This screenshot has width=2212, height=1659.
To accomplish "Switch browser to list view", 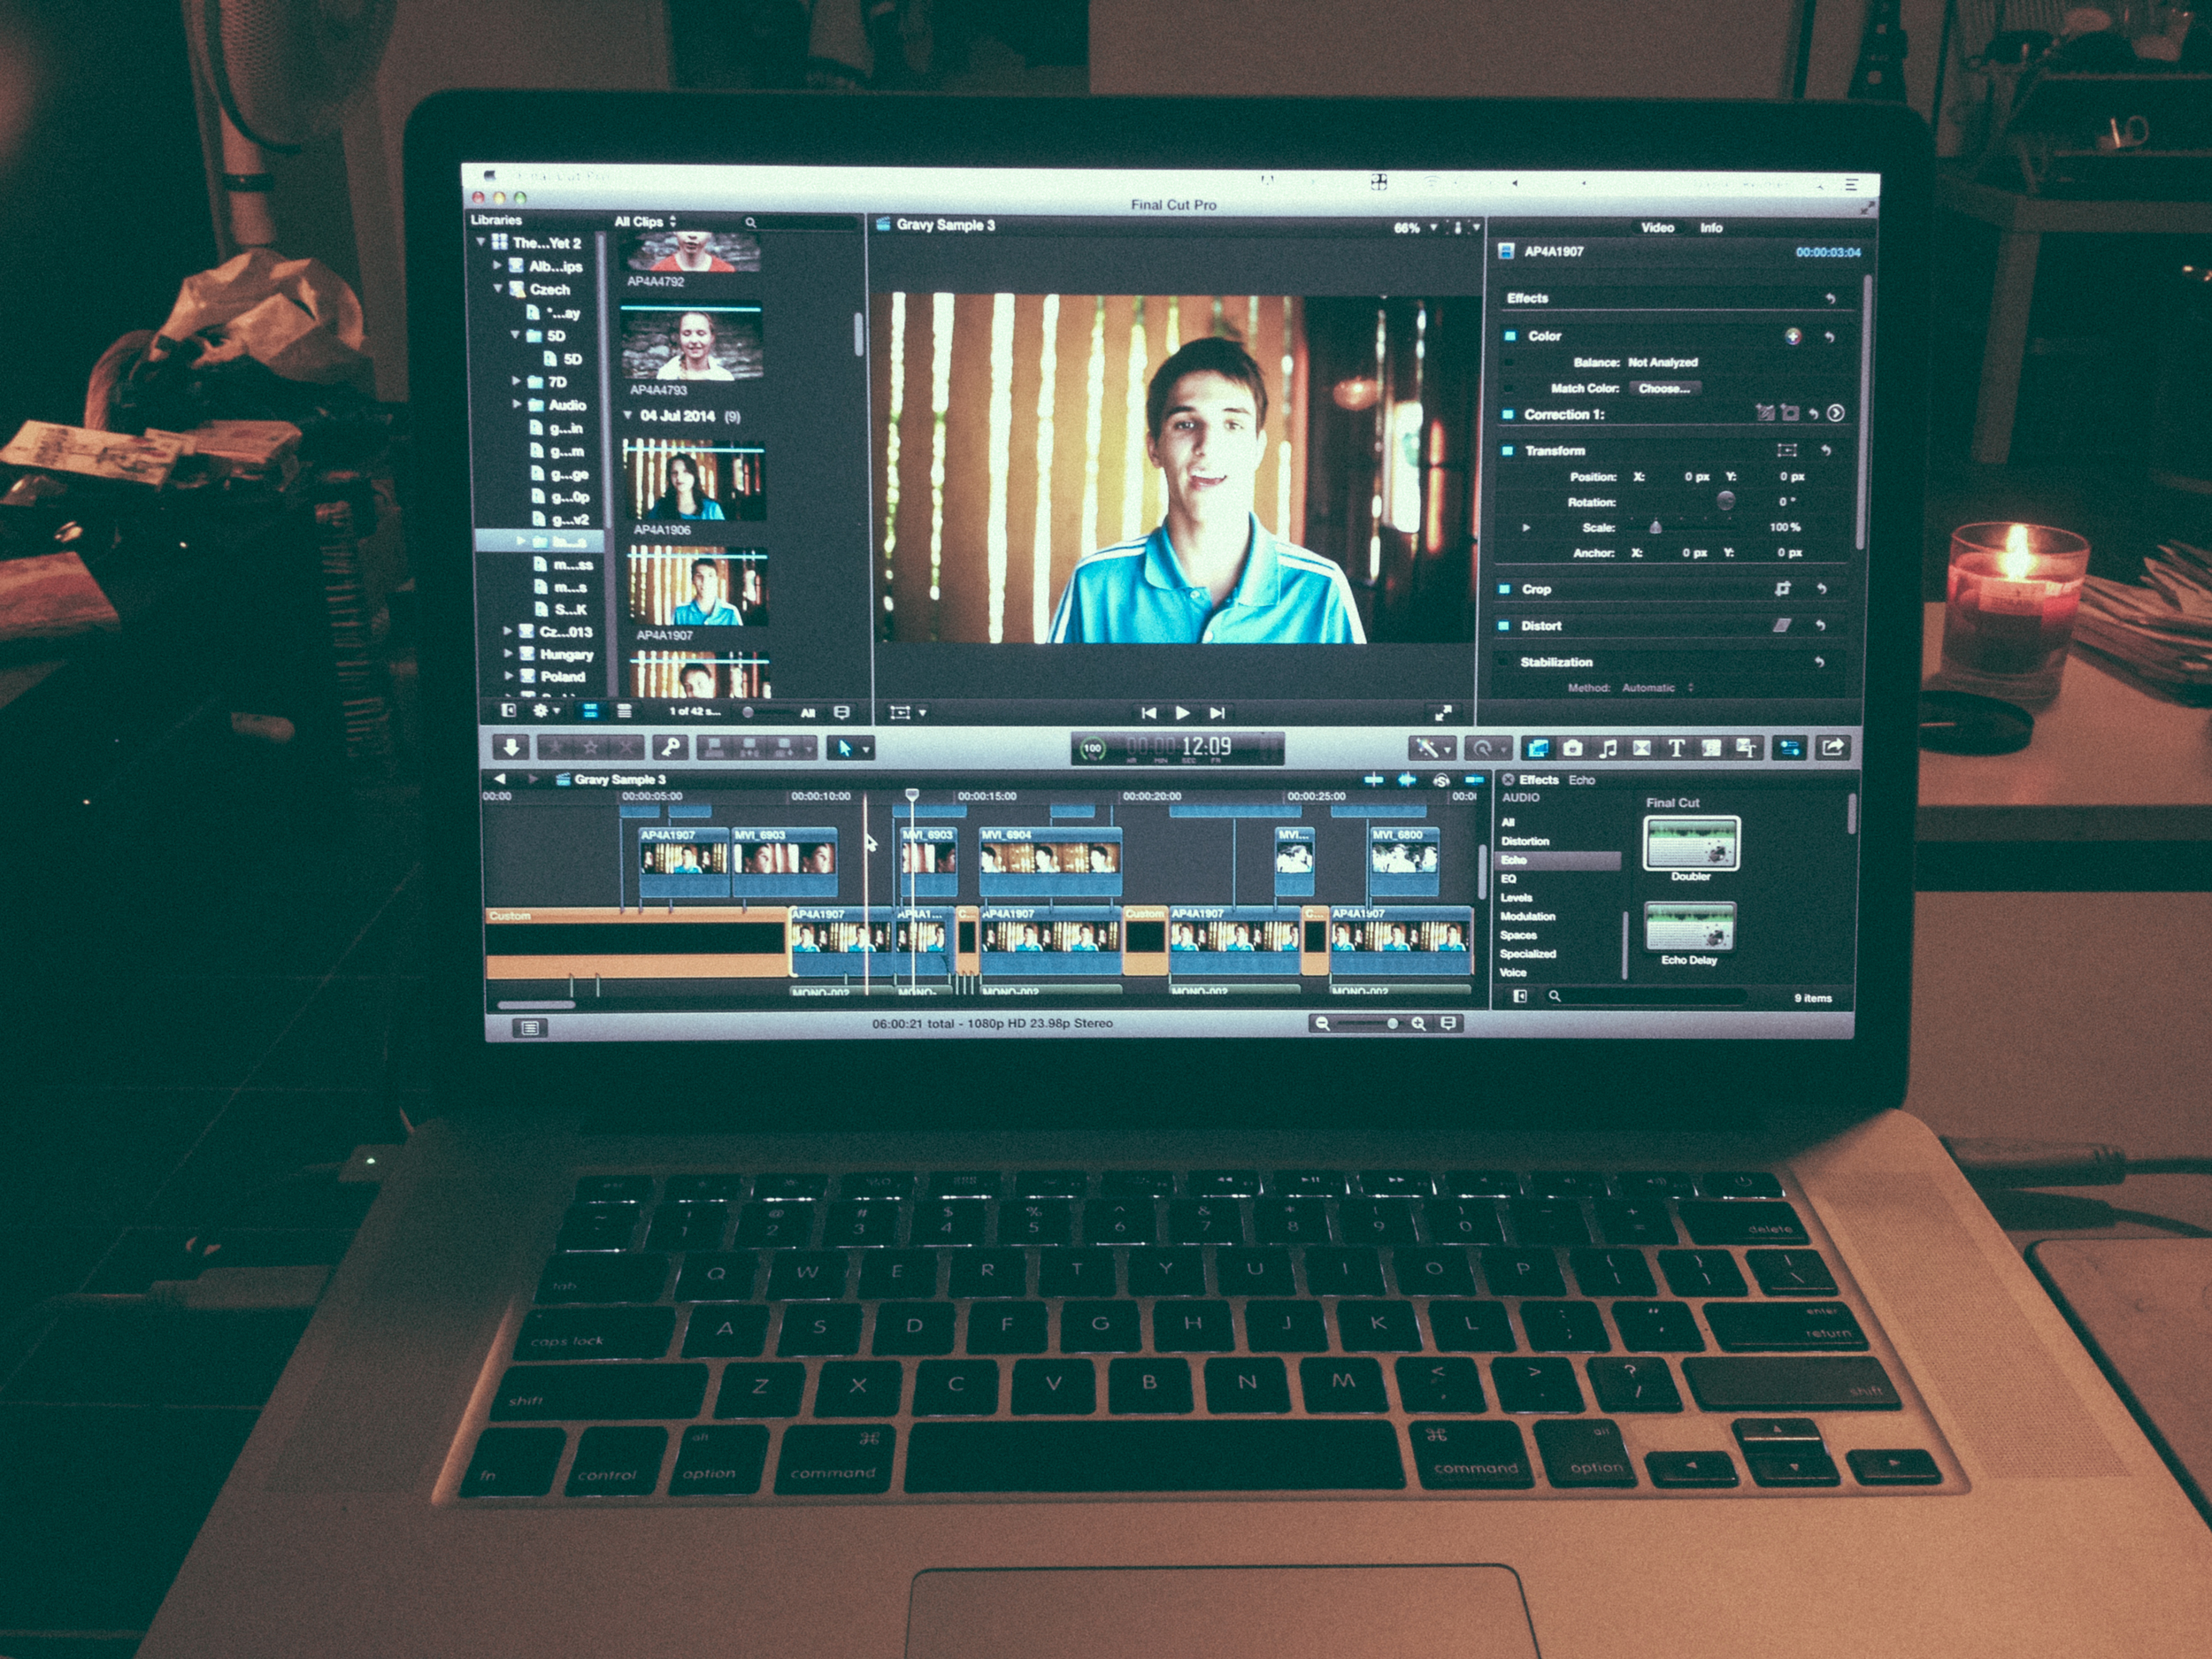I will [624, 711].
